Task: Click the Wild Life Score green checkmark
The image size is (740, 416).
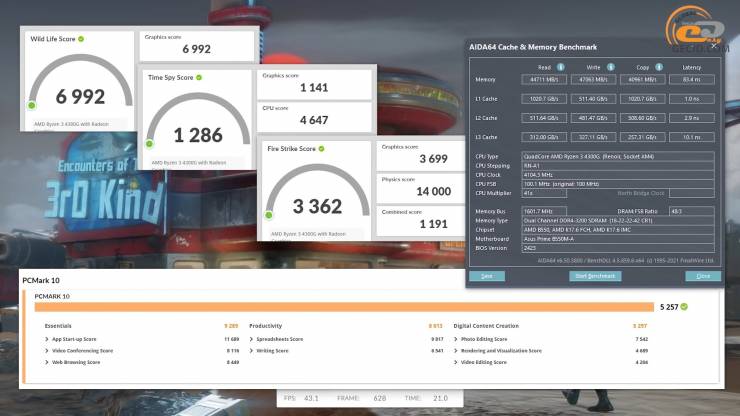Action: click(81, 39)
